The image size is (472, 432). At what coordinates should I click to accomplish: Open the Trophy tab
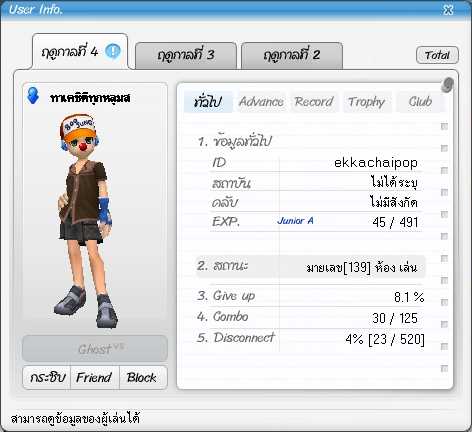pos(367,102)
